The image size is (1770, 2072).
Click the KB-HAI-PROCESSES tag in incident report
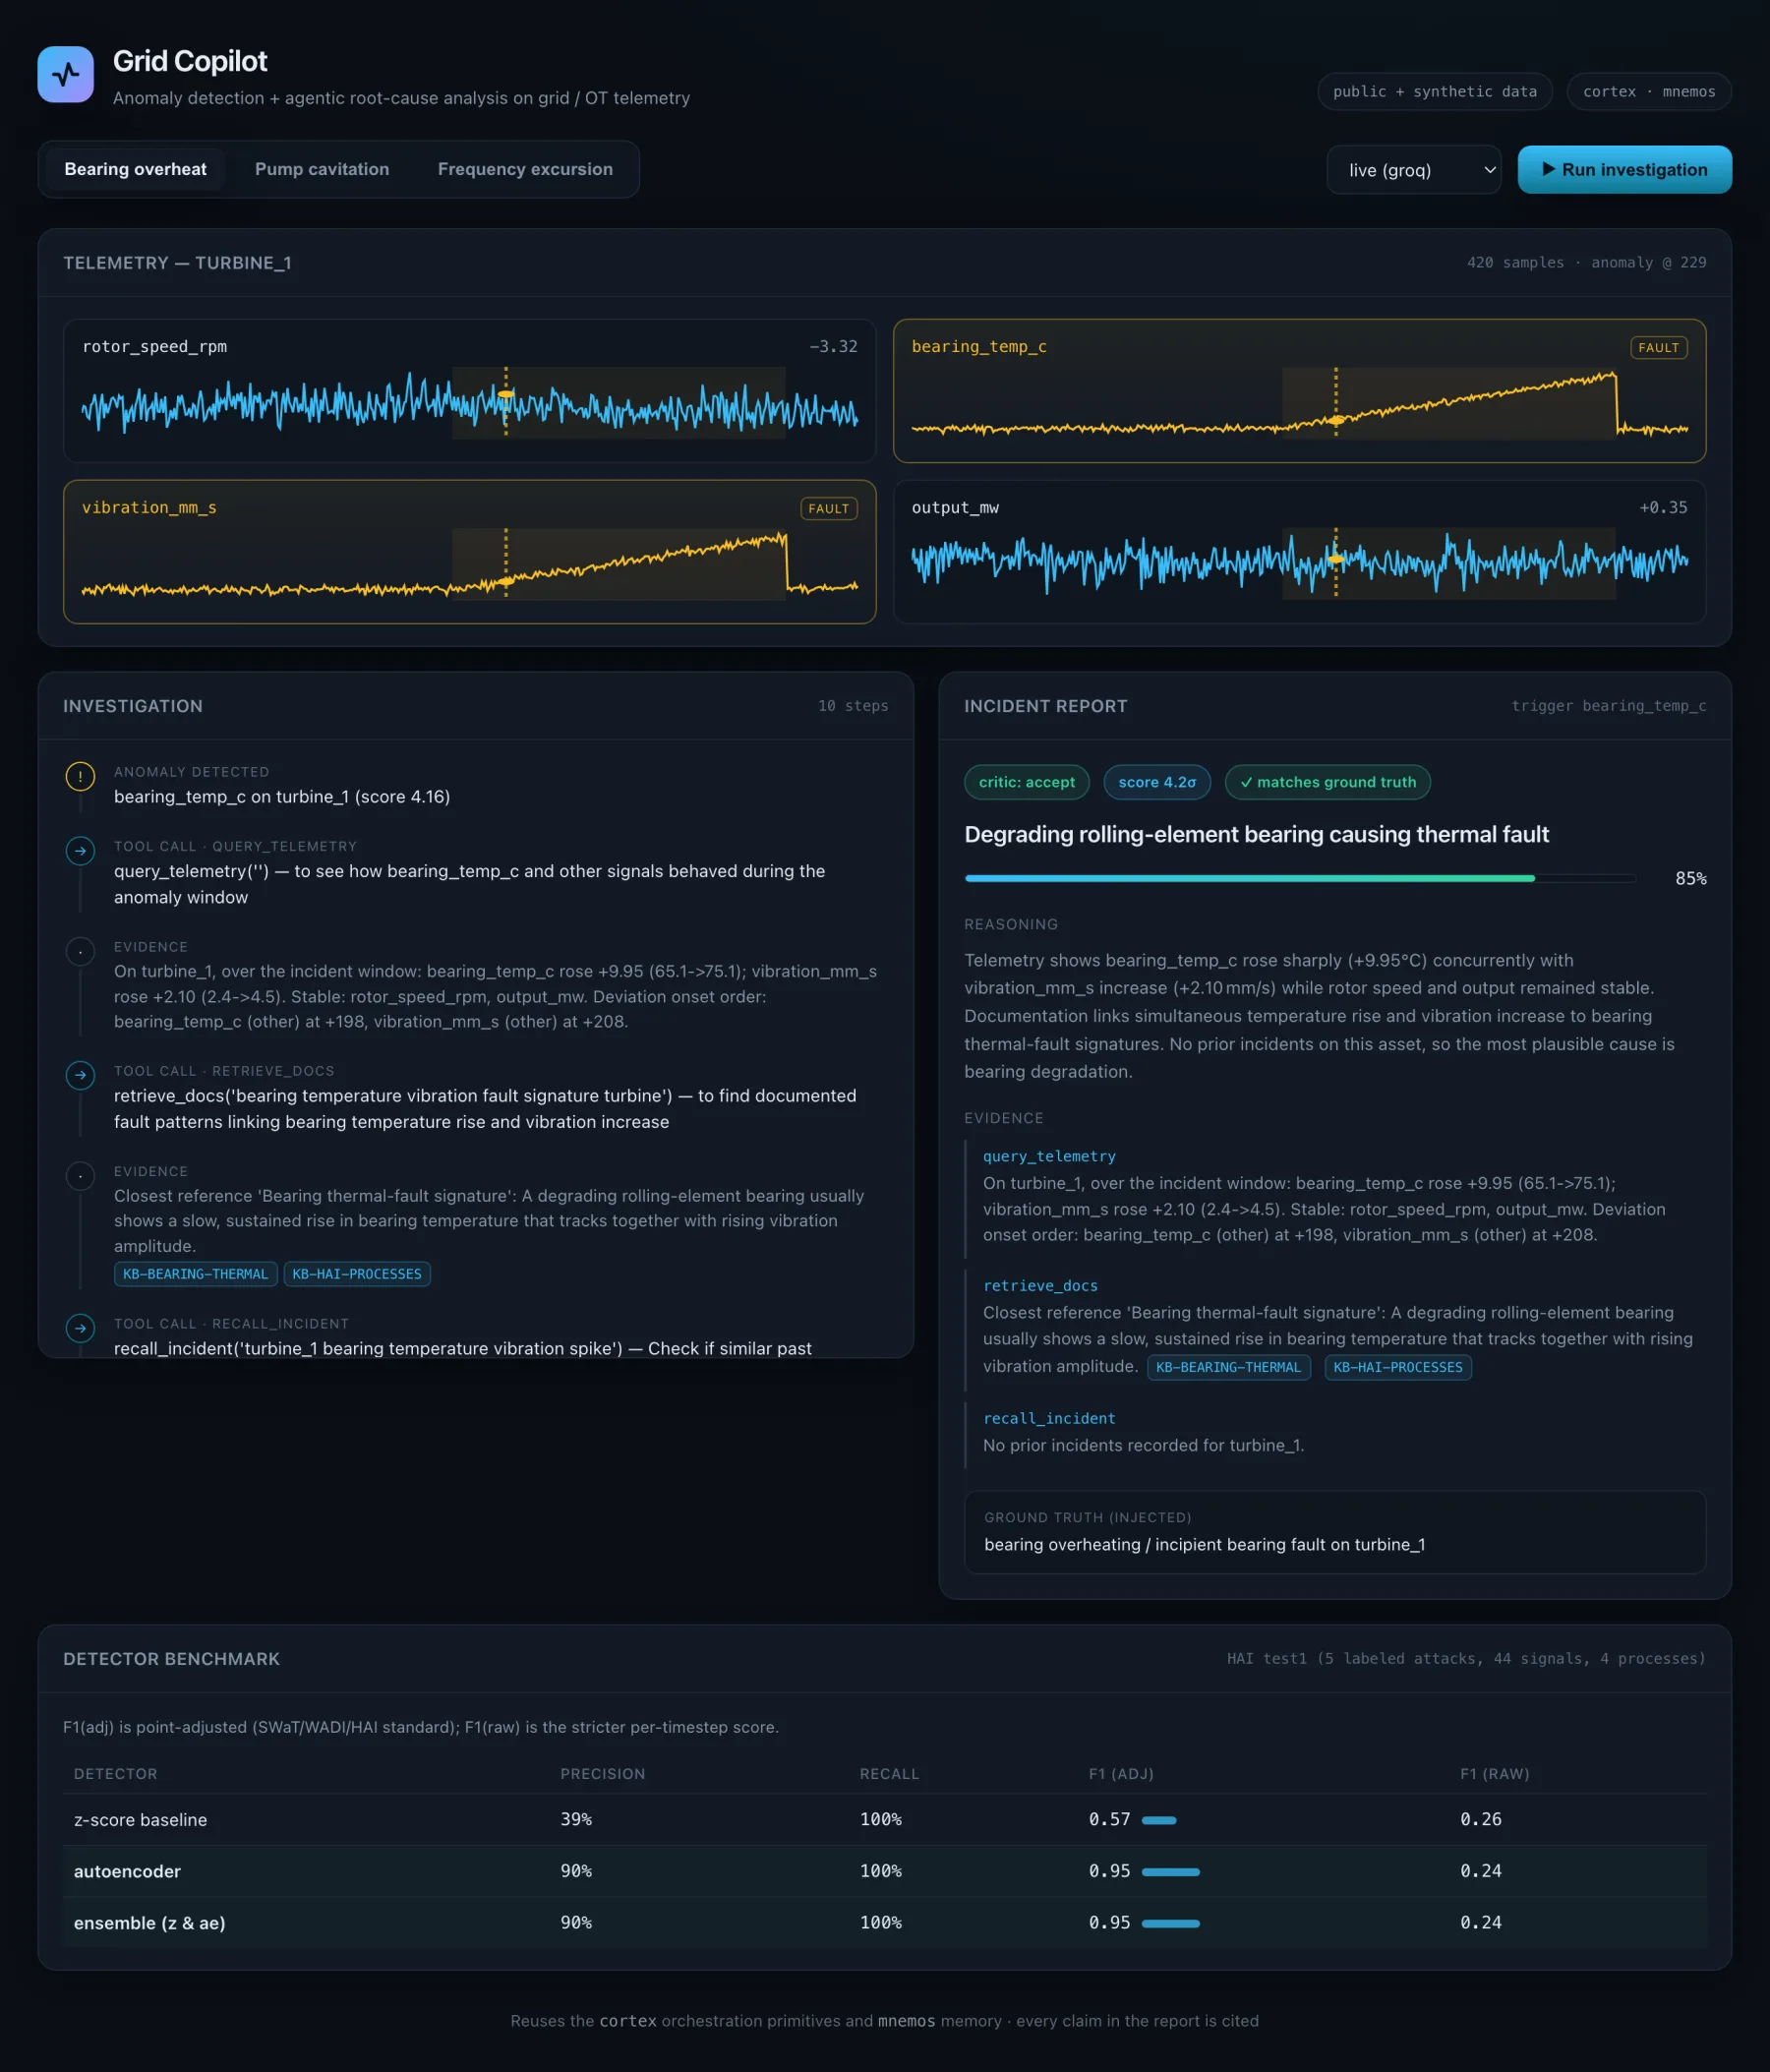(1397, 1367)
